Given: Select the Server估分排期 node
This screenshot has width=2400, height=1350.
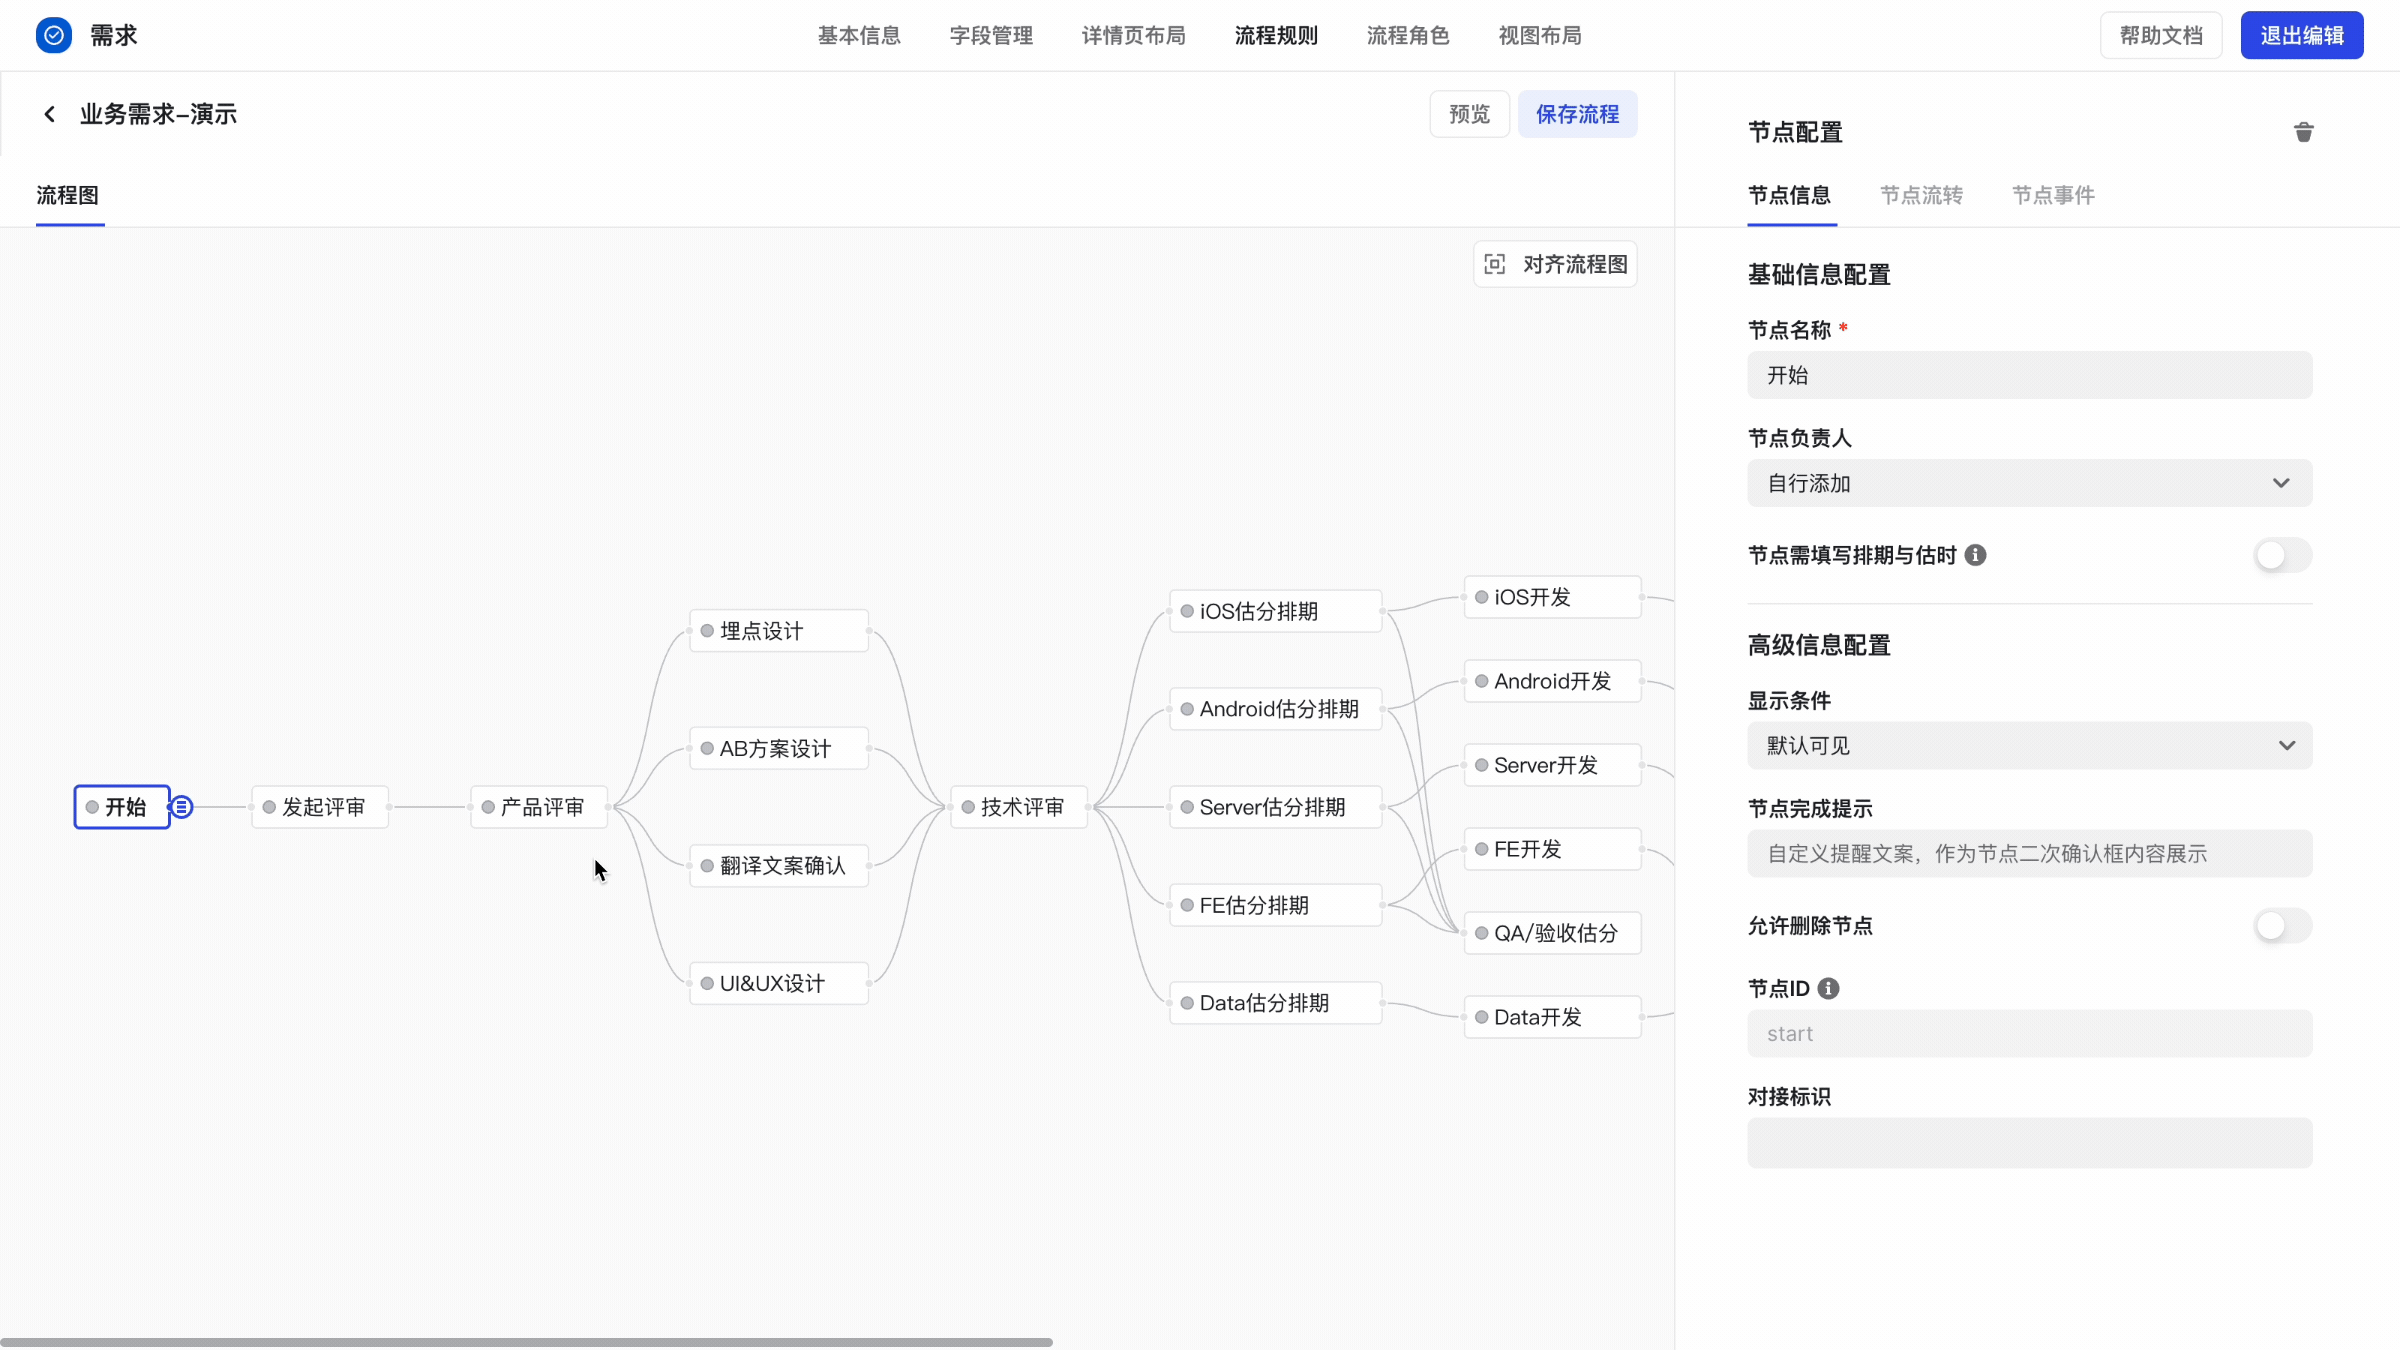Looking at the screenshot, I should point(1276,807).
